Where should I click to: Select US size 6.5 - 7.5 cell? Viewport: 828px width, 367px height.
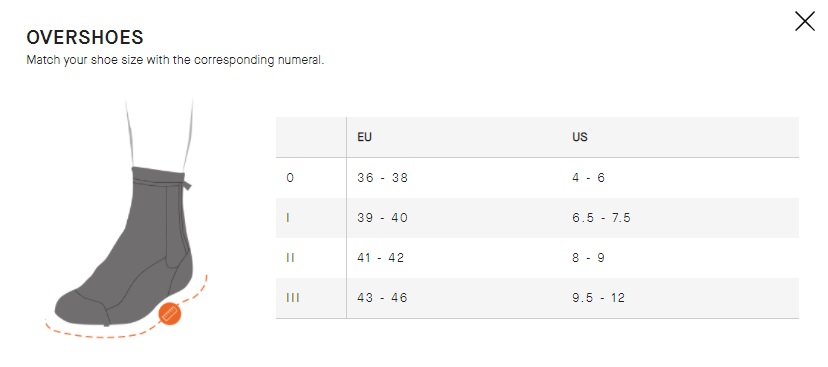coord(601,218)
